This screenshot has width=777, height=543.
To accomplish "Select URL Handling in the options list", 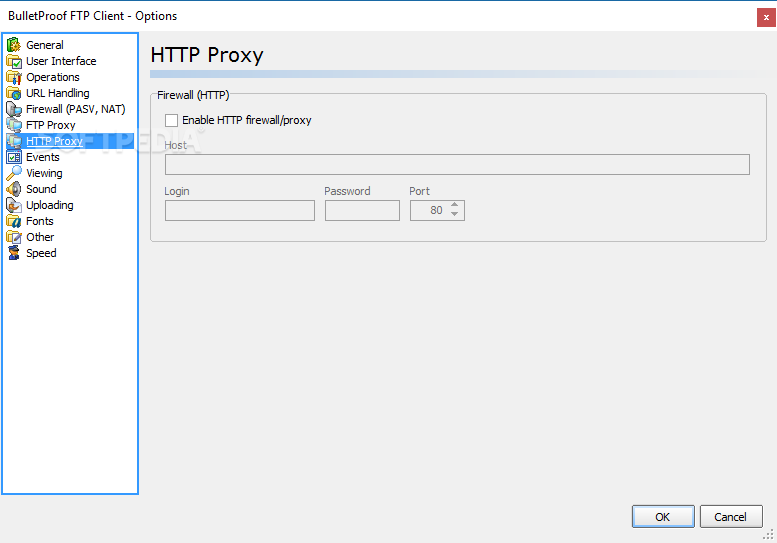I will (57, 93).
